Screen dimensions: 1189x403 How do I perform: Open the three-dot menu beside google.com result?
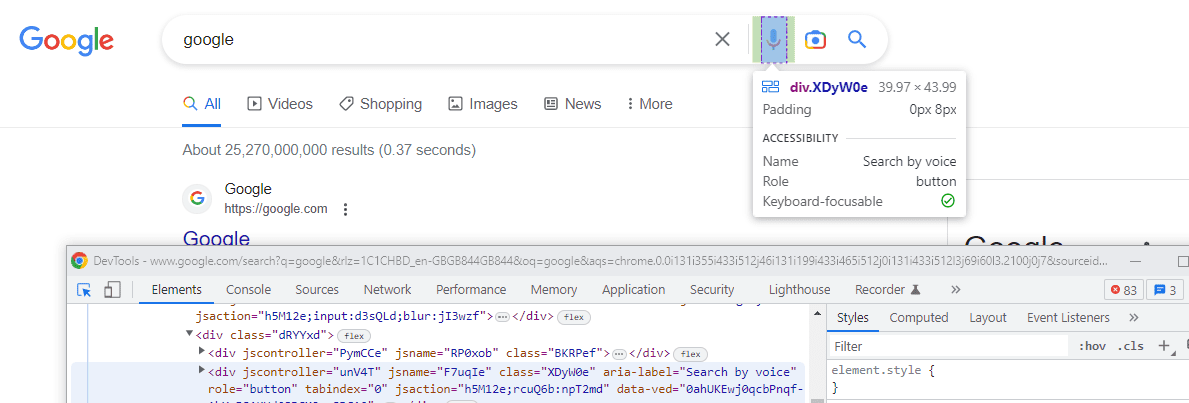click(345, 209)
